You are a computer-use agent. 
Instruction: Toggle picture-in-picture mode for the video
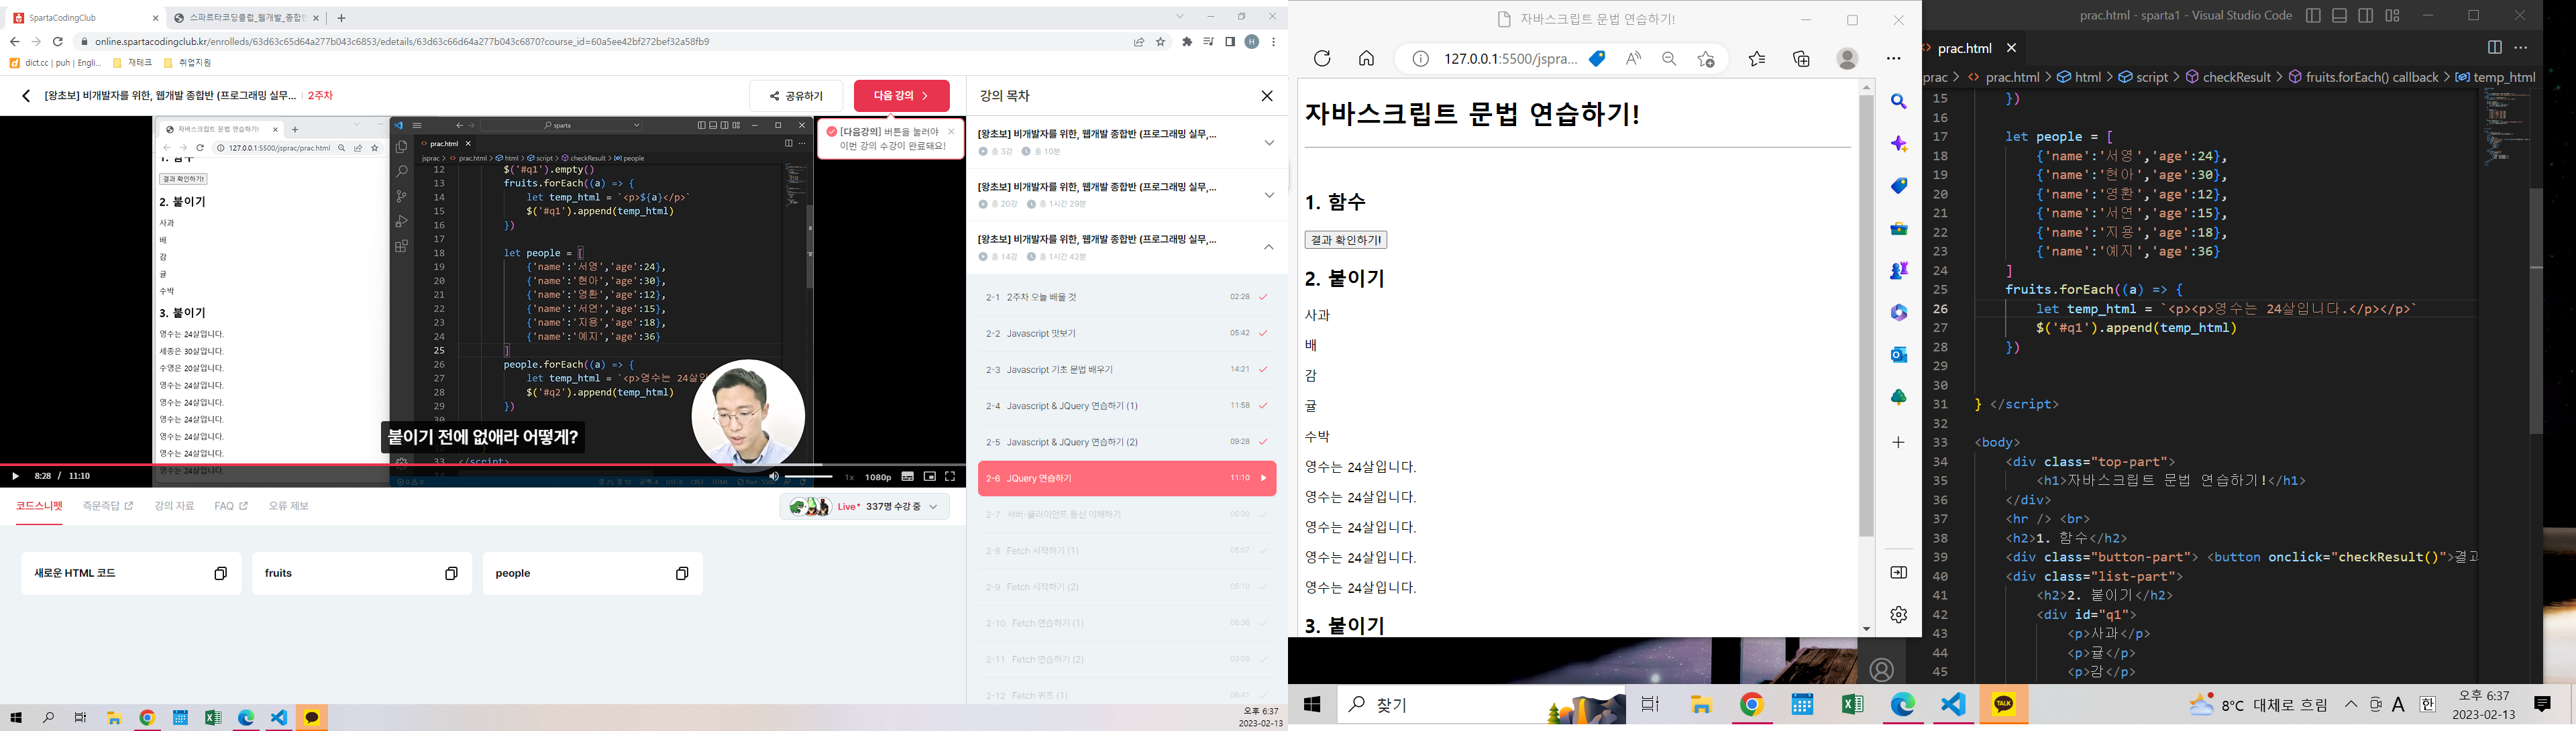coord(929,476)
